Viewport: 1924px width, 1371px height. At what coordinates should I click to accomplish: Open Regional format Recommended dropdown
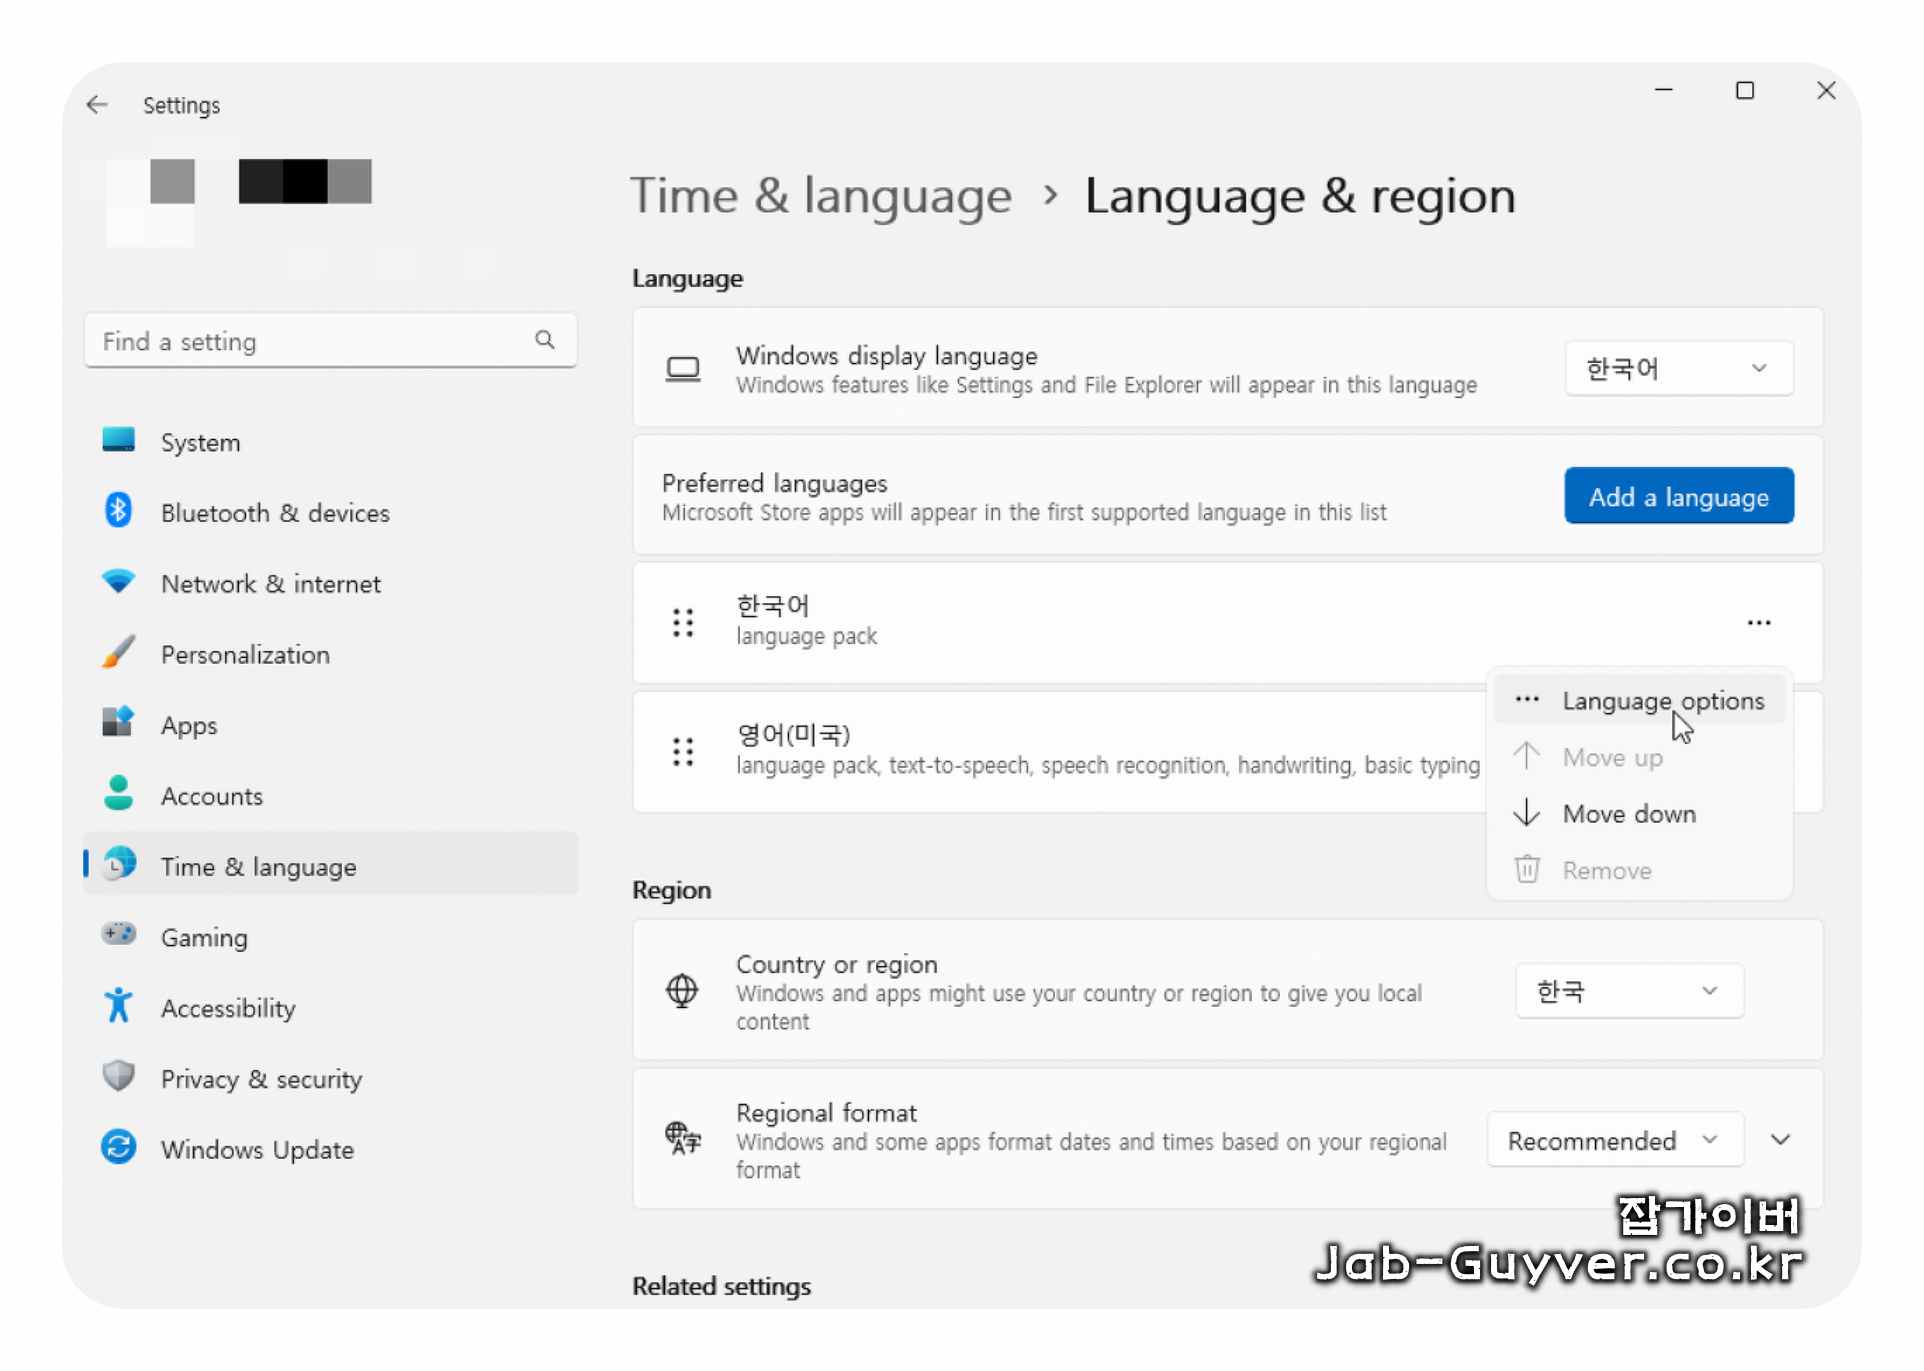[x=1614, y=1140]
